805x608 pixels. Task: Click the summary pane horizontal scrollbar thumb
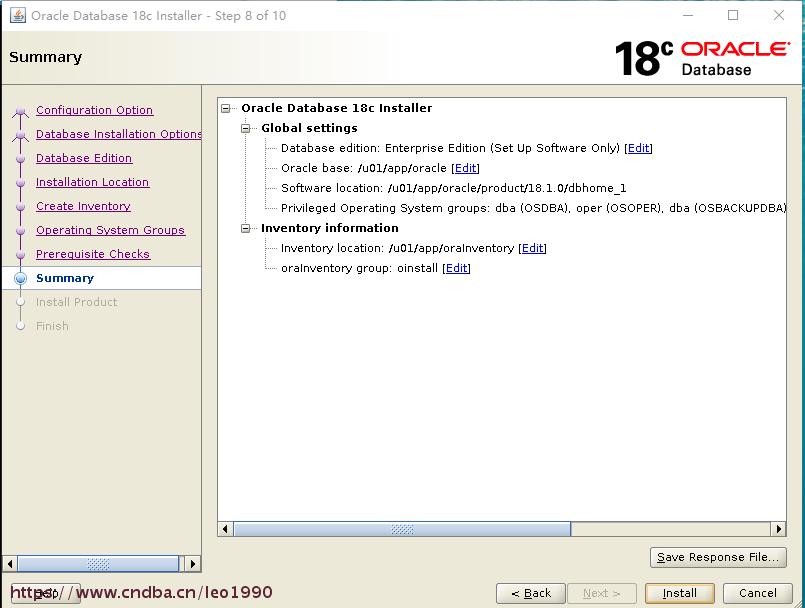(x=402, y=529)
